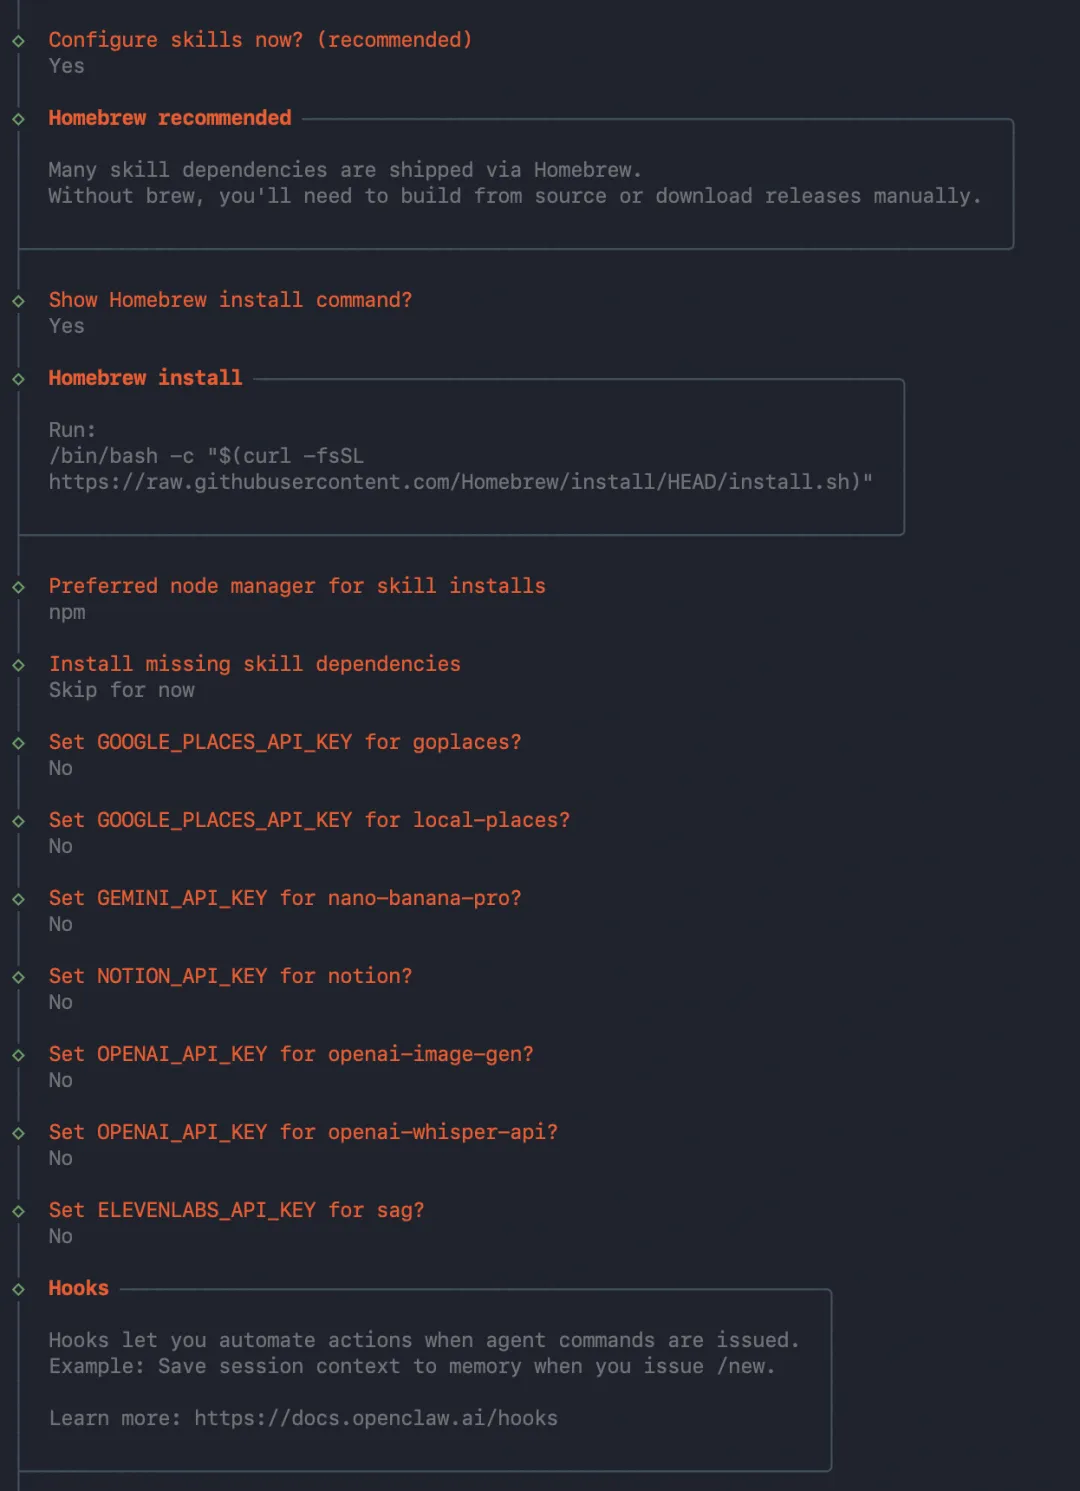
Task: Click the diamond beside Install missing skill dependencies
Action: pyautogui.click(x=18, y=665)
